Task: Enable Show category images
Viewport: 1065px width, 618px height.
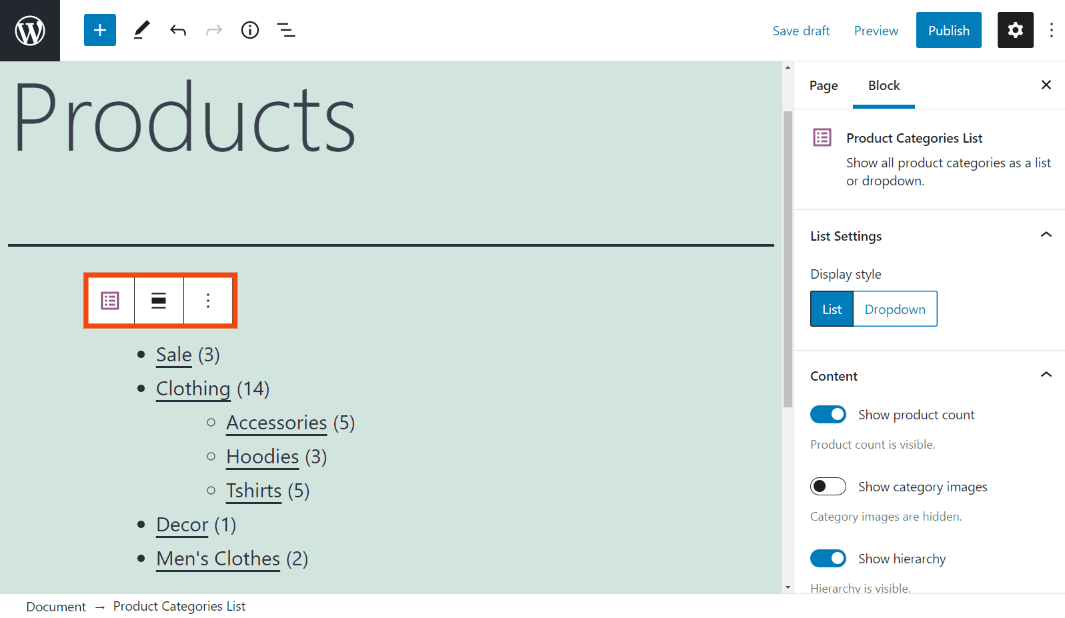Action: pyautogui.click(x=828, y=486)
